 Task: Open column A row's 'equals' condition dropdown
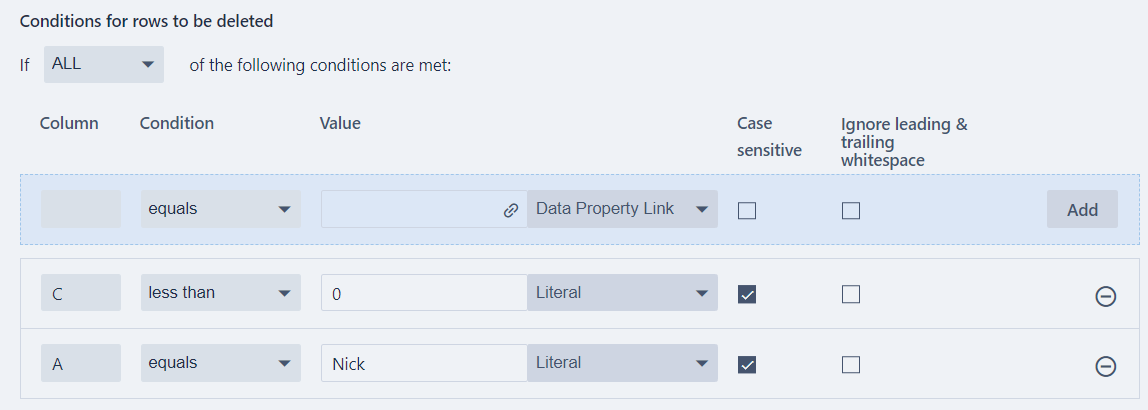tap(220, 363)
